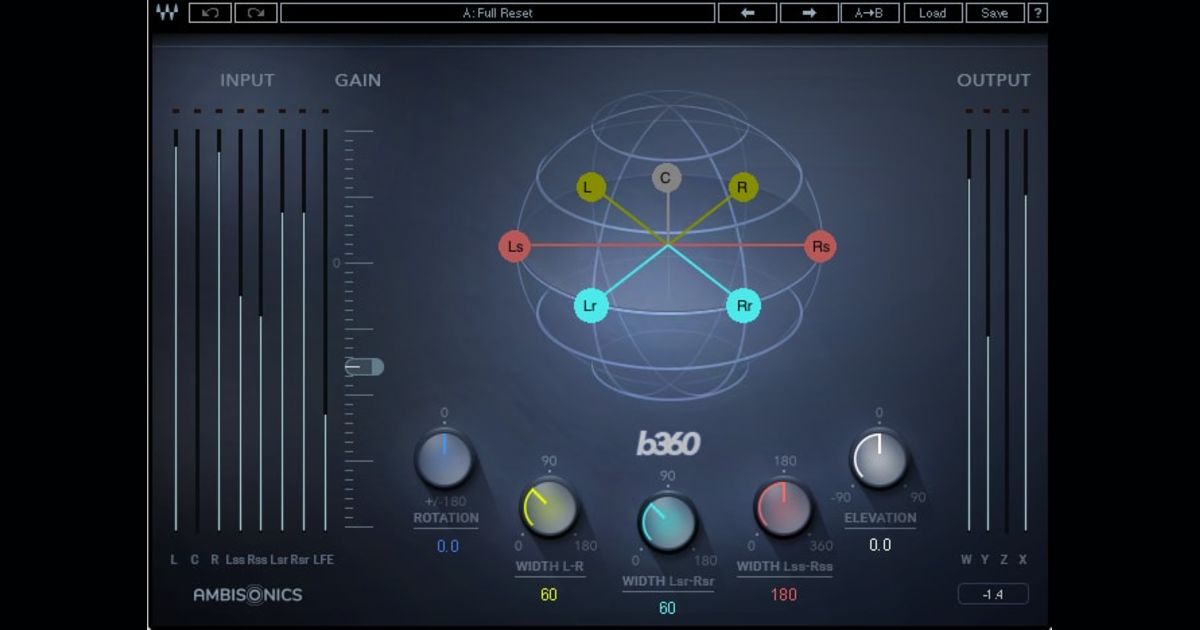This screenshot has width=1200, height=630.
Task: Toggle the A→B setup compare
Action: (x=872, y=13)
